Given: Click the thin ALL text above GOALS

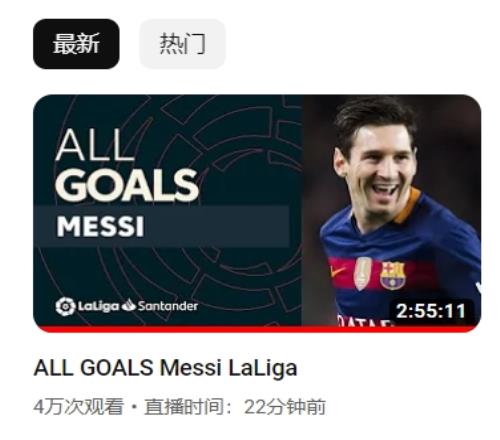Looking at the screenshot, I should coord(95,145).
